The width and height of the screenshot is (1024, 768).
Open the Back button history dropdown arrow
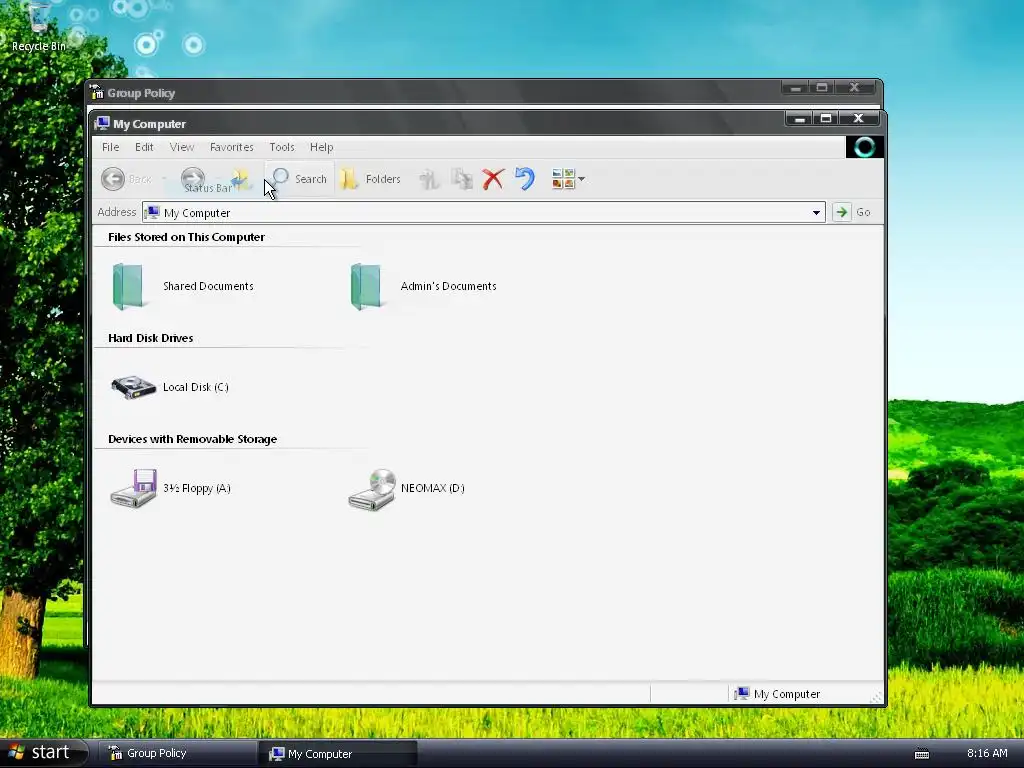[x=164, y=179]
